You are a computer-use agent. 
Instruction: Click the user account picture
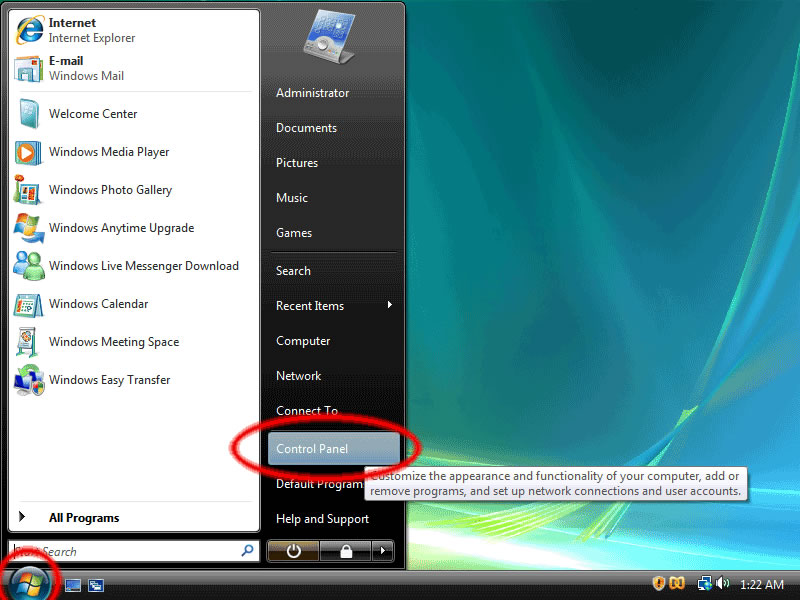click(330, 38)
